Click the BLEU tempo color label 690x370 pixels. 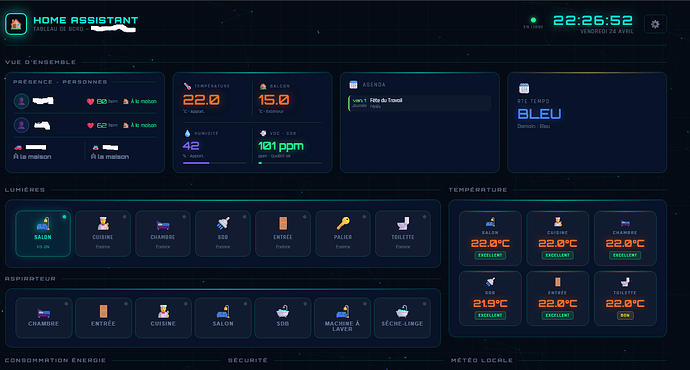tap(539, 114)
